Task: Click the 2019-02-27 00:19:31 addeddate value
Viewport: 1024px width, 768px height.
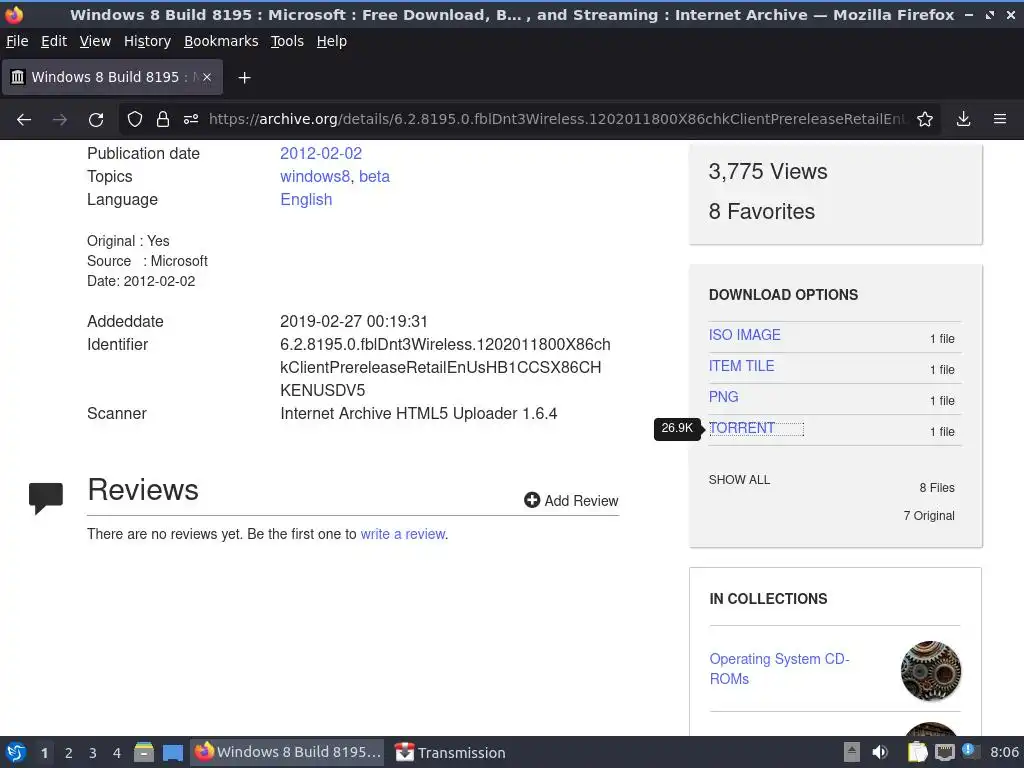Action: point(354,321)
